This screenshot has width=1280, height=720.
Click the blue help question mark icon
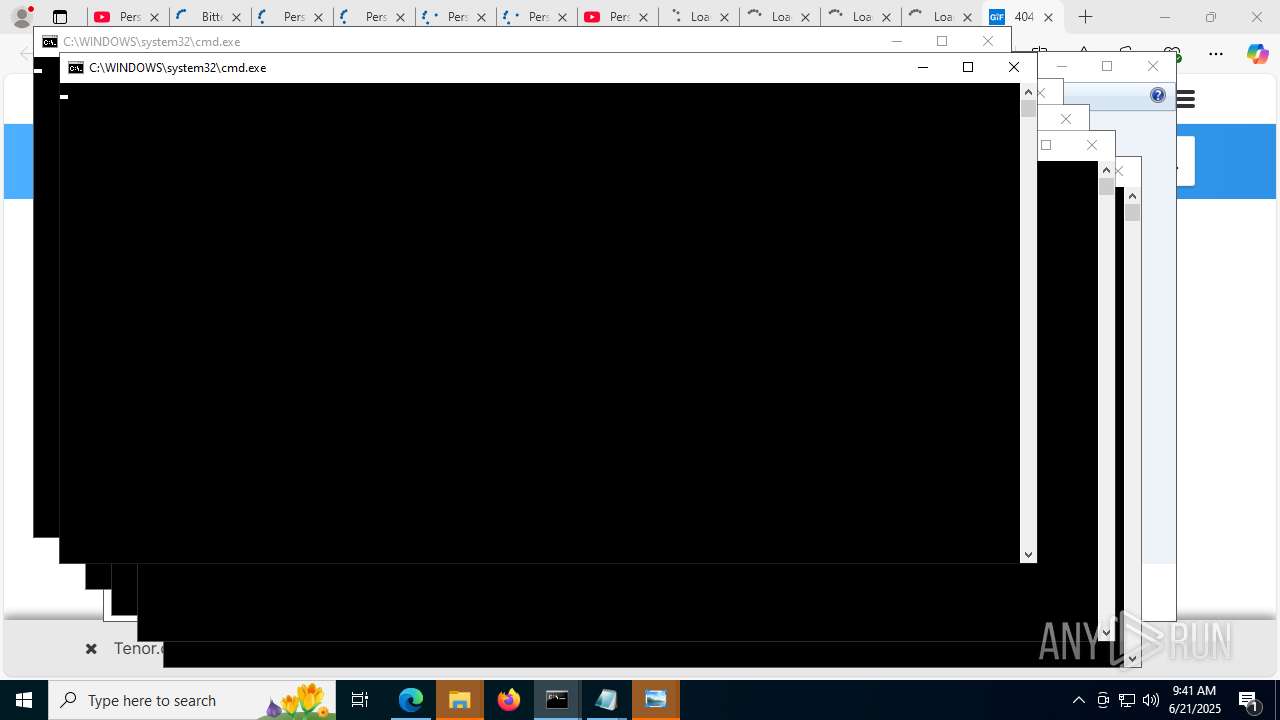click(x=1158, y=95)
